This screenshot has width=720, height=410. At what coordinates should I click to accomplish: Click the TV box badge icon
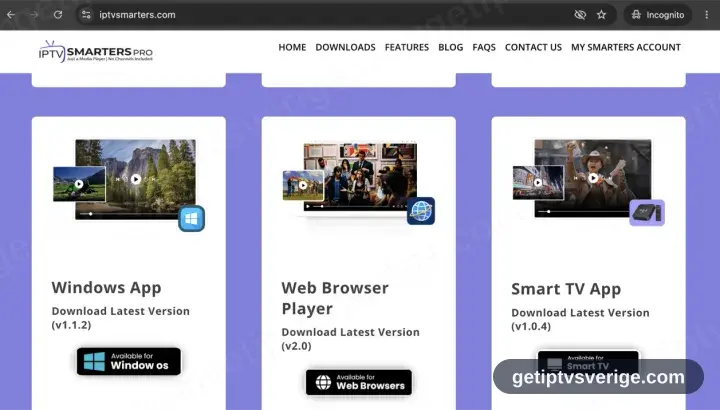point(647,213)
